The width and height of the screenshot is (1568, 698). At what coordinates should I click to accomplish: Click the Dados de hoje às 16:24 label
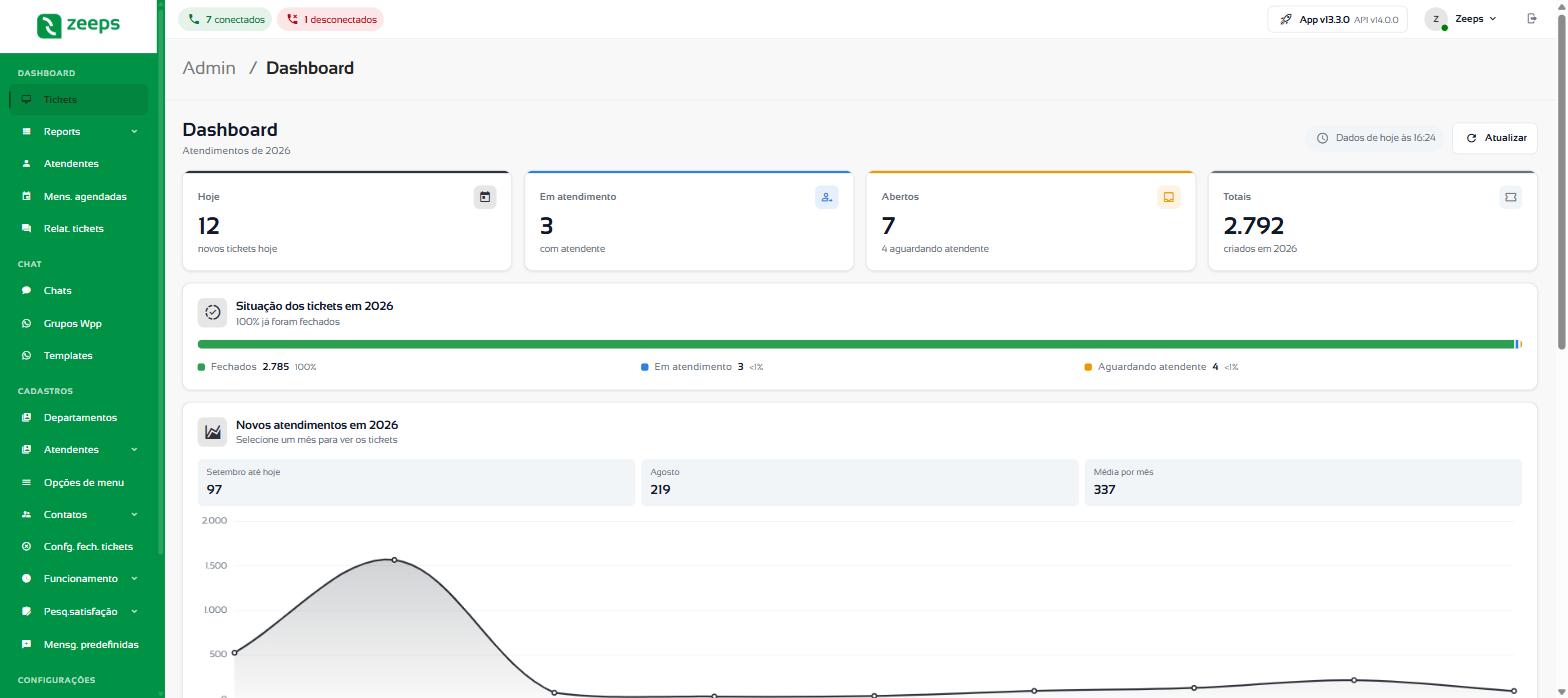(x=1376, y=138)
